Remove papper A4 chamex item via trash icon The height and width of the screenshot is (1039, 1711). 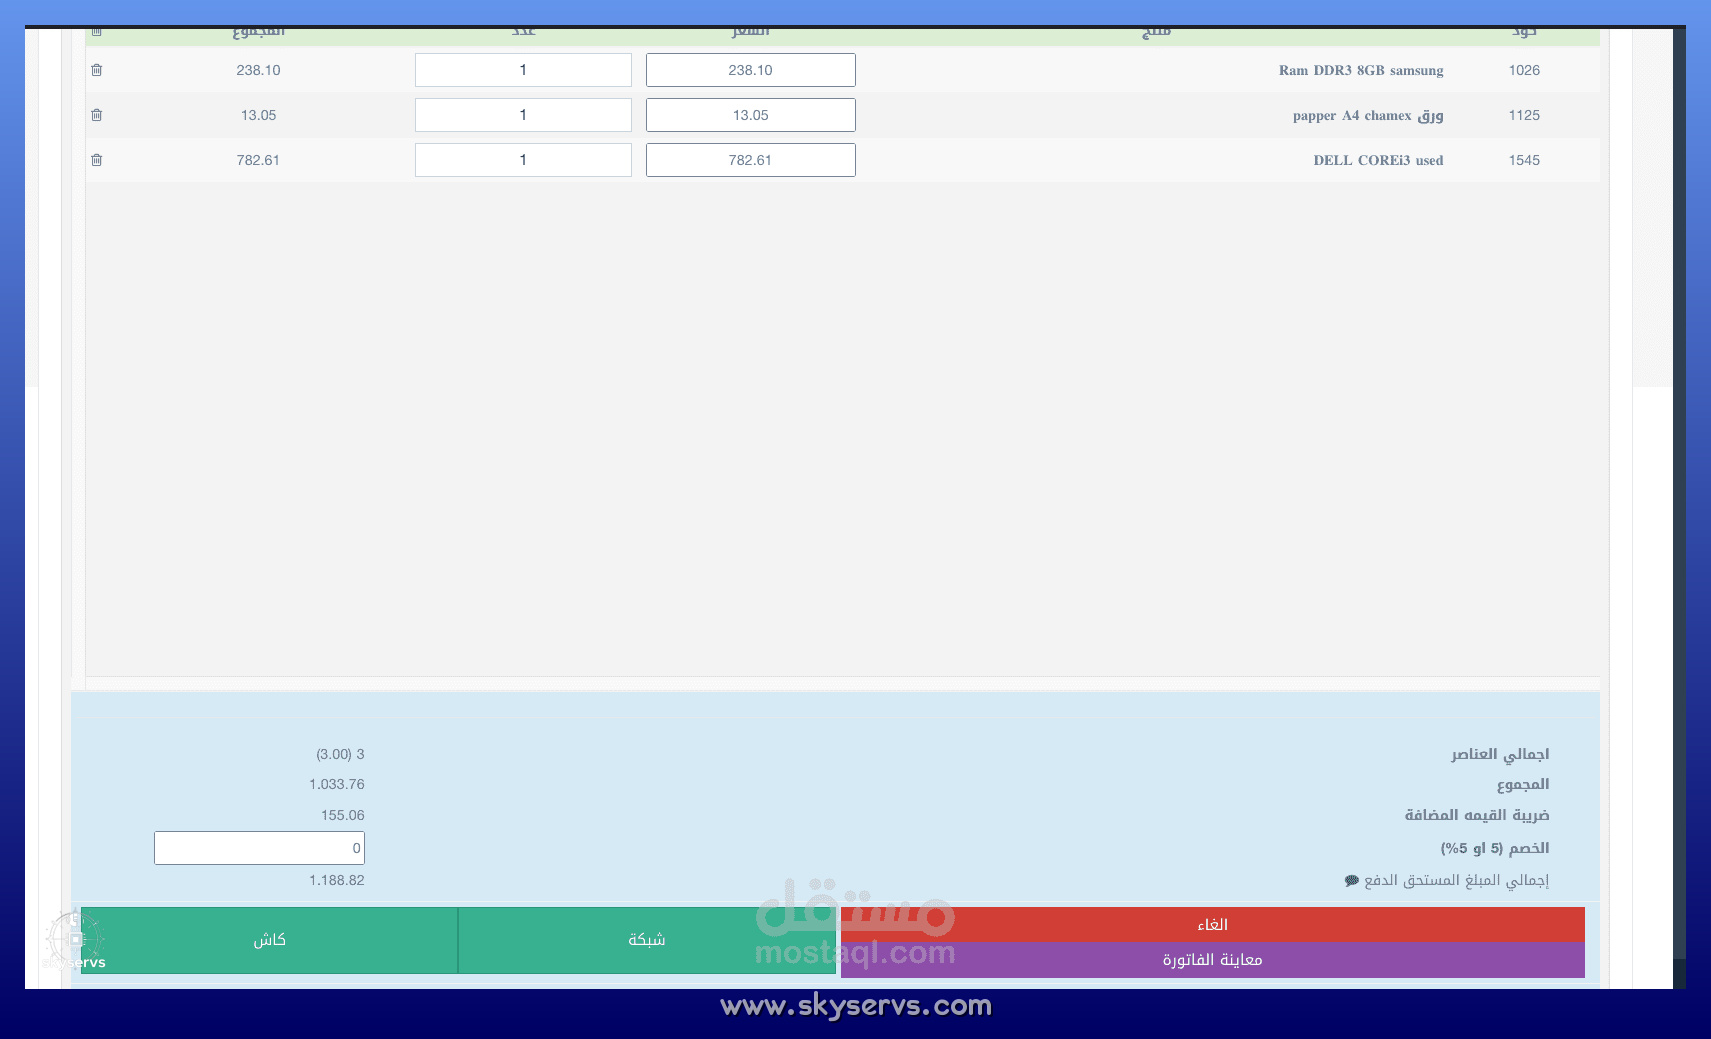click(97, 115)
